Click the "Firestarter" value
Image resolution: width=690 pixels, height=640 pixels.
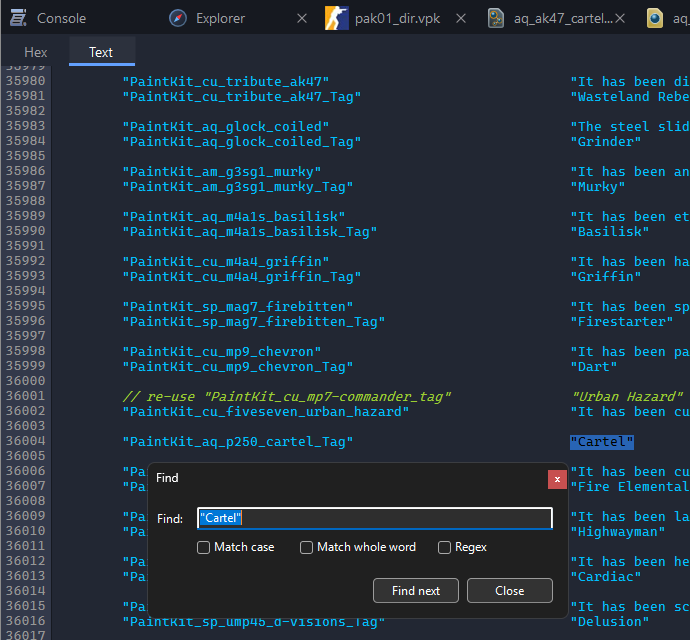coord(621,321)
